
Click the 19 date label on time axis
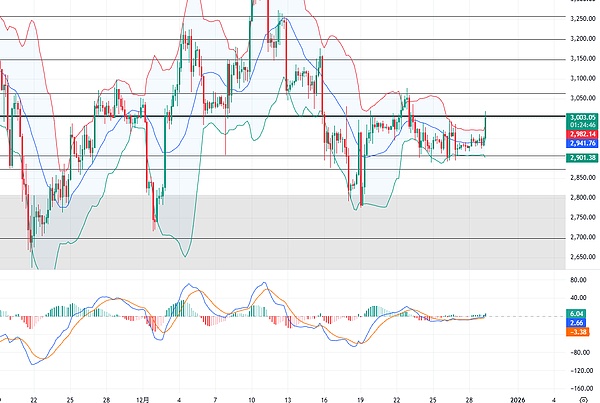point(359,396)
